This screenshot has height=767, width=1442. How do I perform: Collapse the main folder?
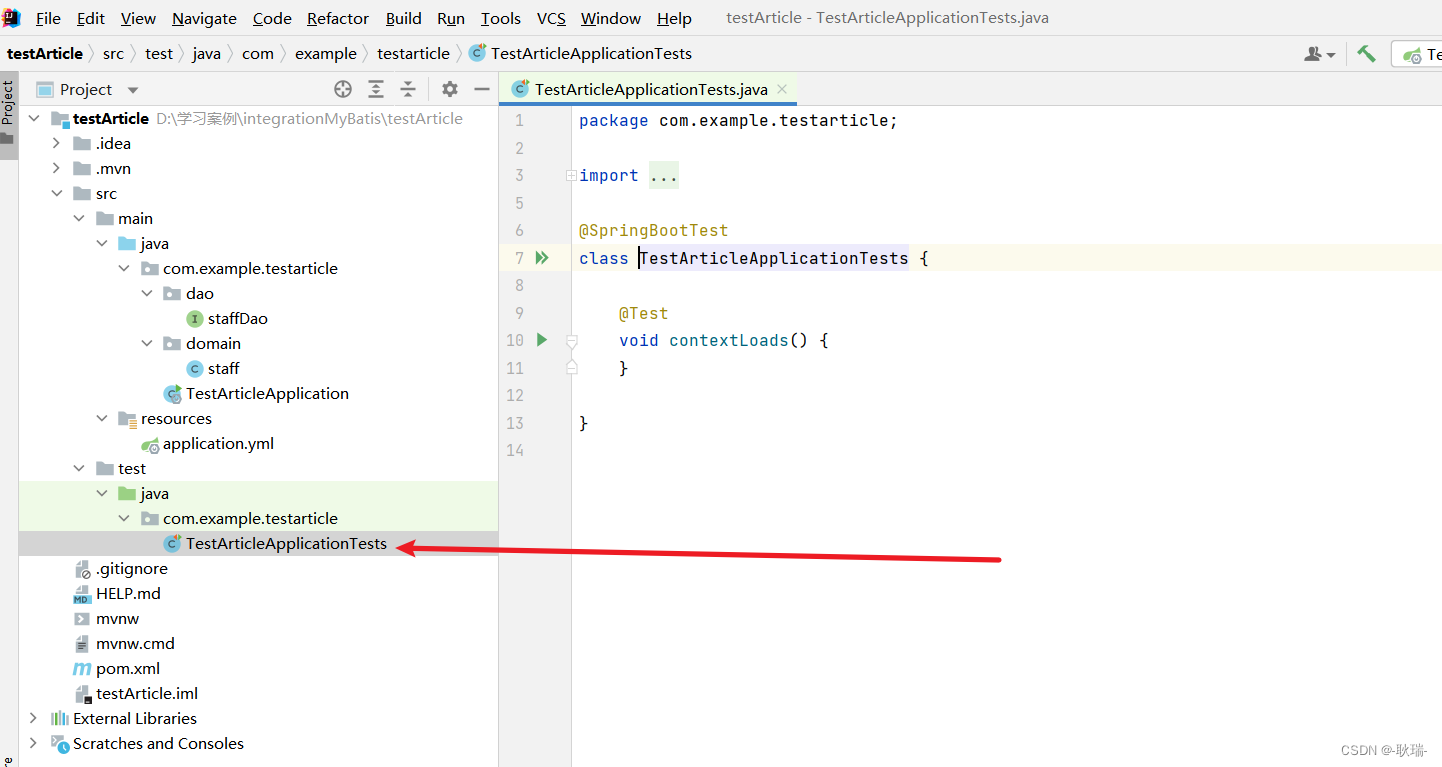coord(79,218)
